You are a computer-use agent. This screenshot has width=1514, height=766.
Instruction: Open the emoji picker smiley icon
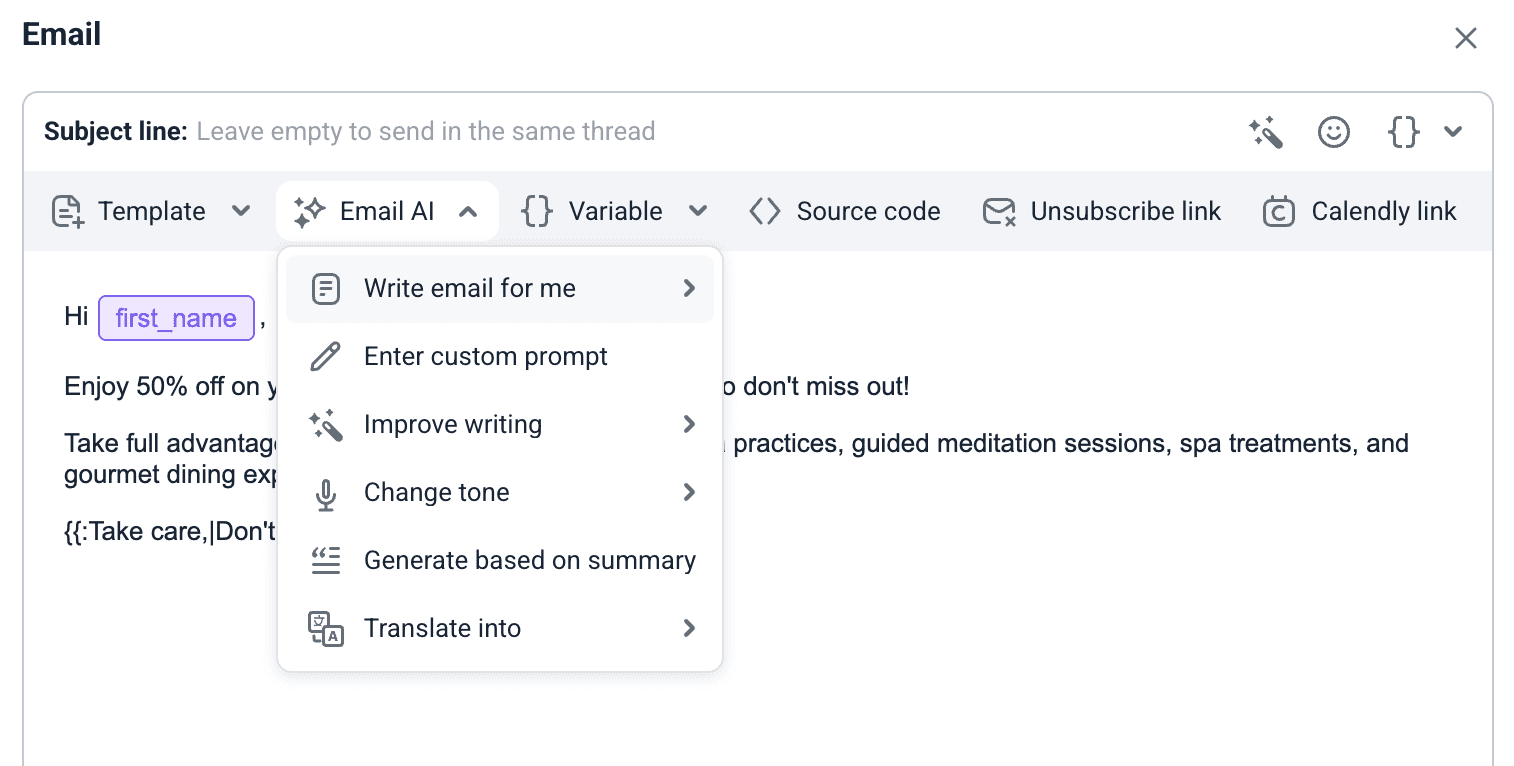coord(1334,132)
